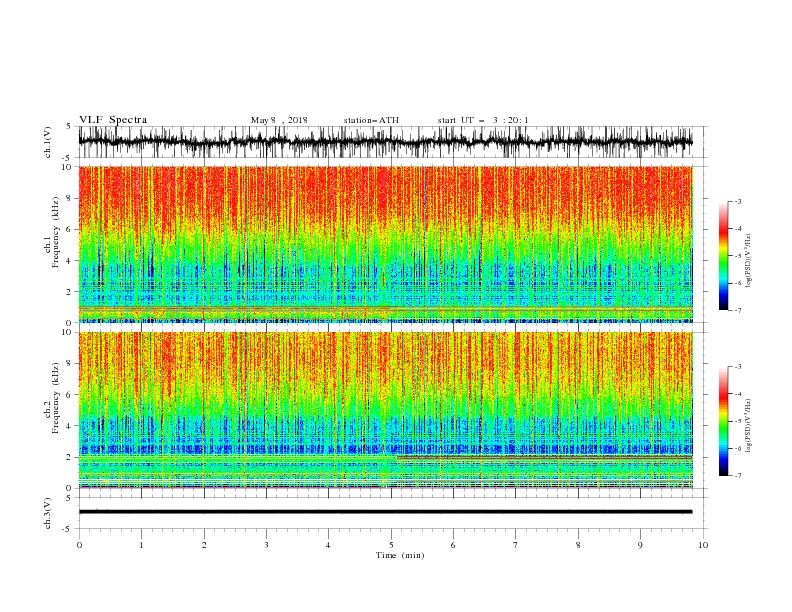Click the dark 2 kHz line in ch.2 spectrogram
Viewport: 792px width, 612px height.
(x=544, y=457)
